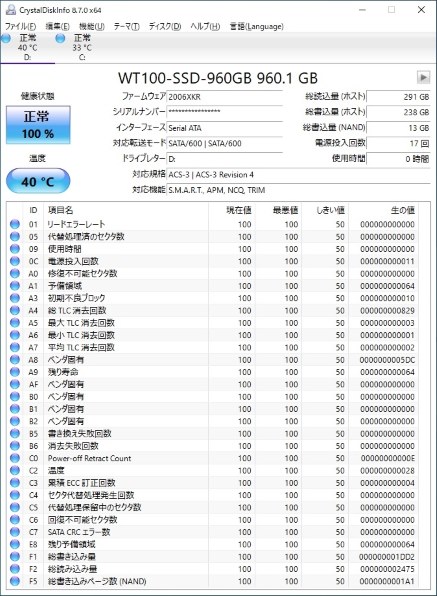Click the standard field ACS-3 | ACS-3 Revision 4

click(299, 175)
